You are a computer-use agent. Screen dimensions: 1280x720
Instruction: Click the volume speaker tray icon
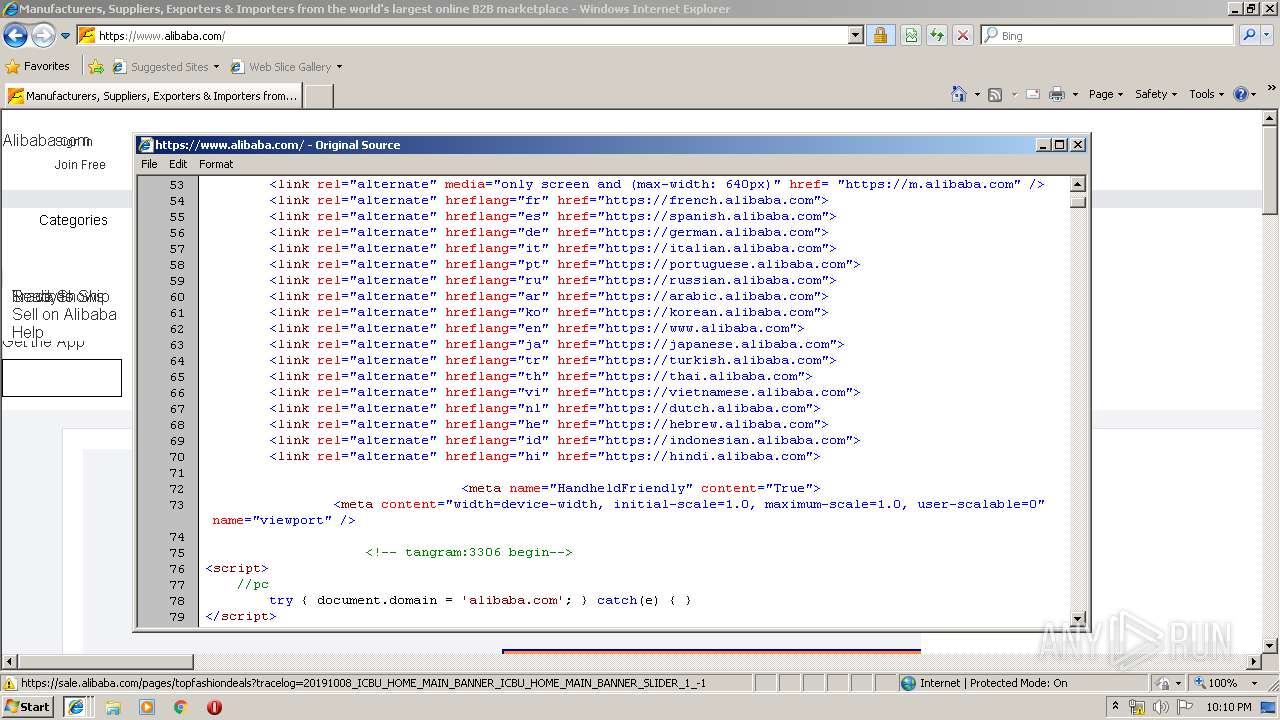tap(1161, 707)
